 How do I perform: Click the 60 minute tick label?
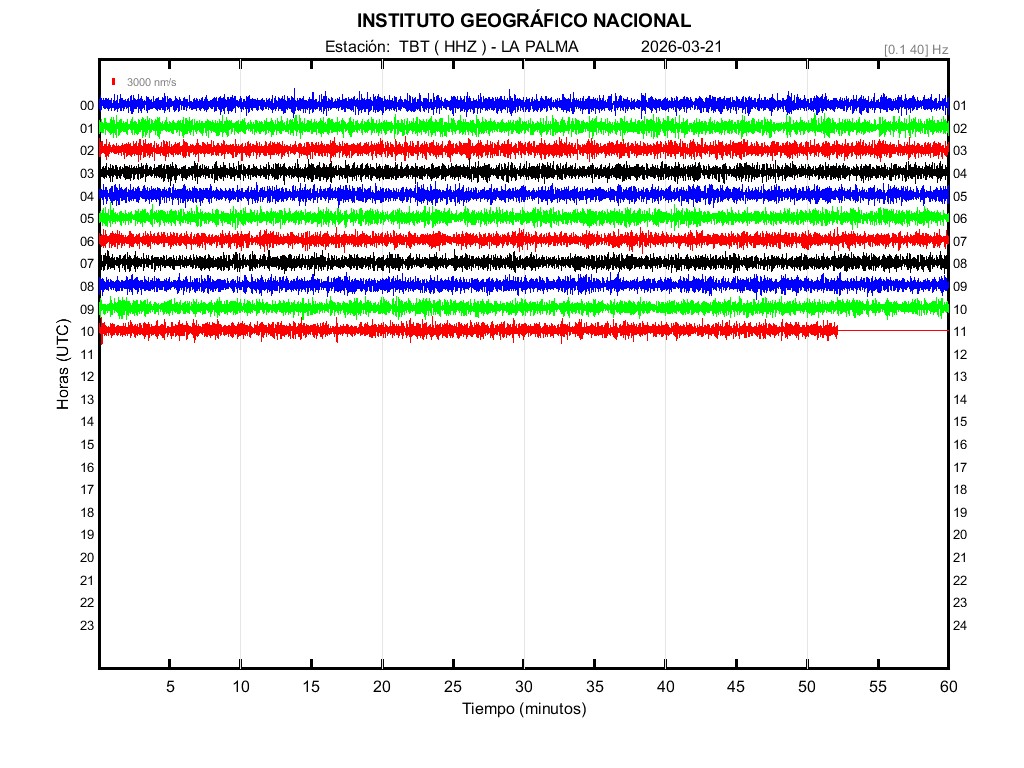point(947,687)
